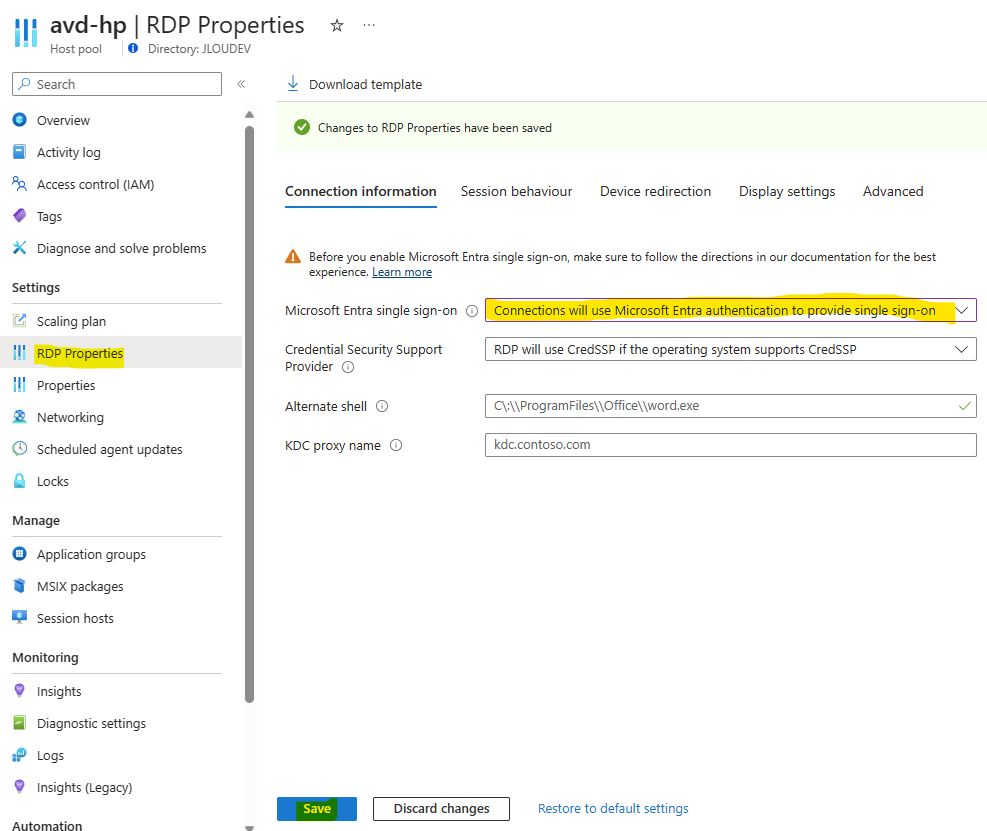
Task: Click the KDC proxy name input field
Action: click(x=730, y=445)
